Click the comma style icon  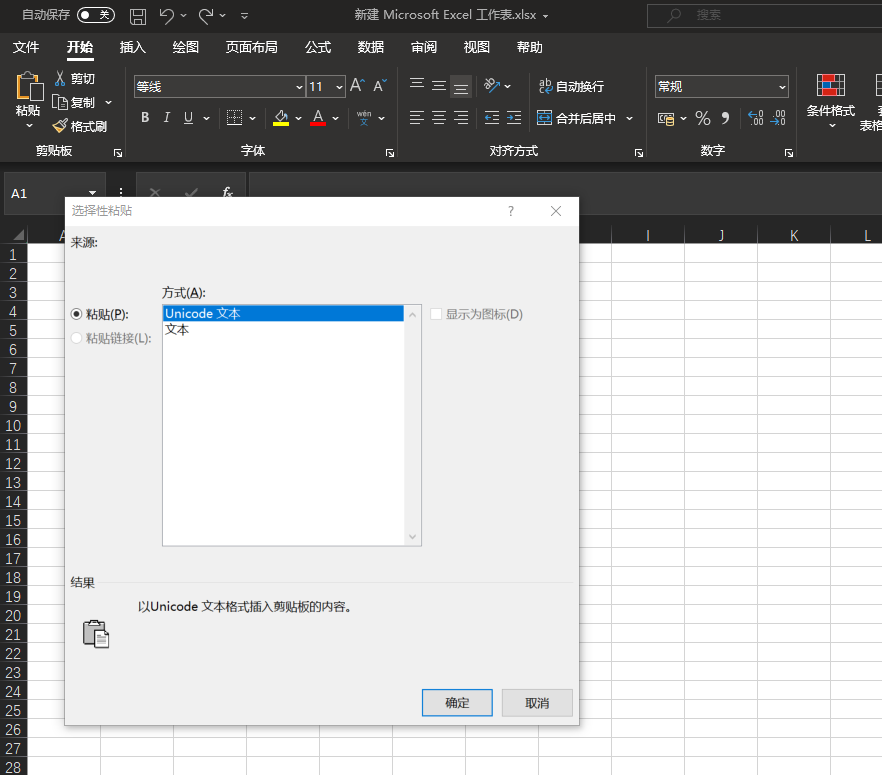(726, 118)
